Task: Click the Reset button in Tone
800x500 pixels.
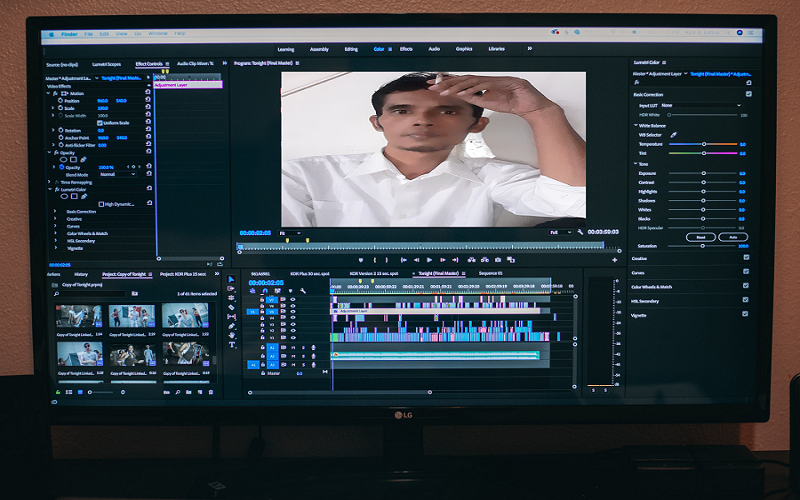Action: click(701, 236)
